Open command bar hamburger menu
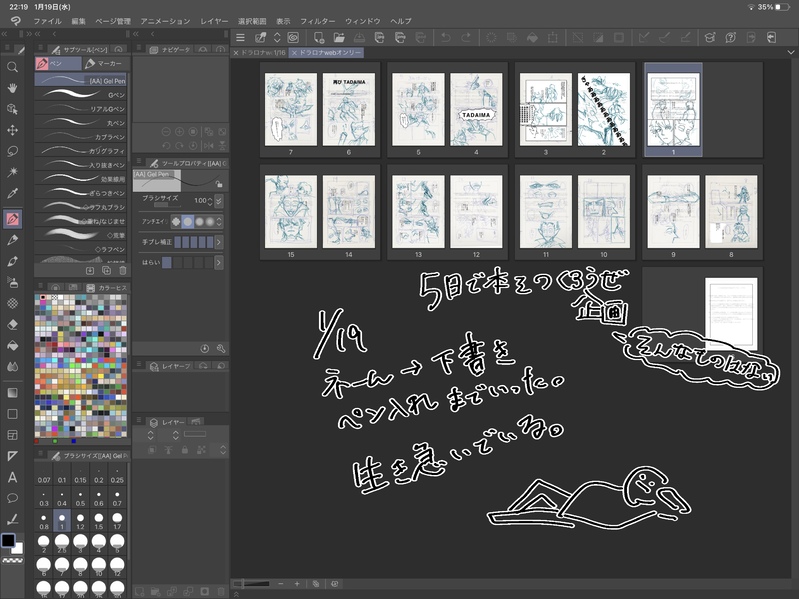Image resolution: width=799 pixels, height=599 pixels. coord(241,38)
